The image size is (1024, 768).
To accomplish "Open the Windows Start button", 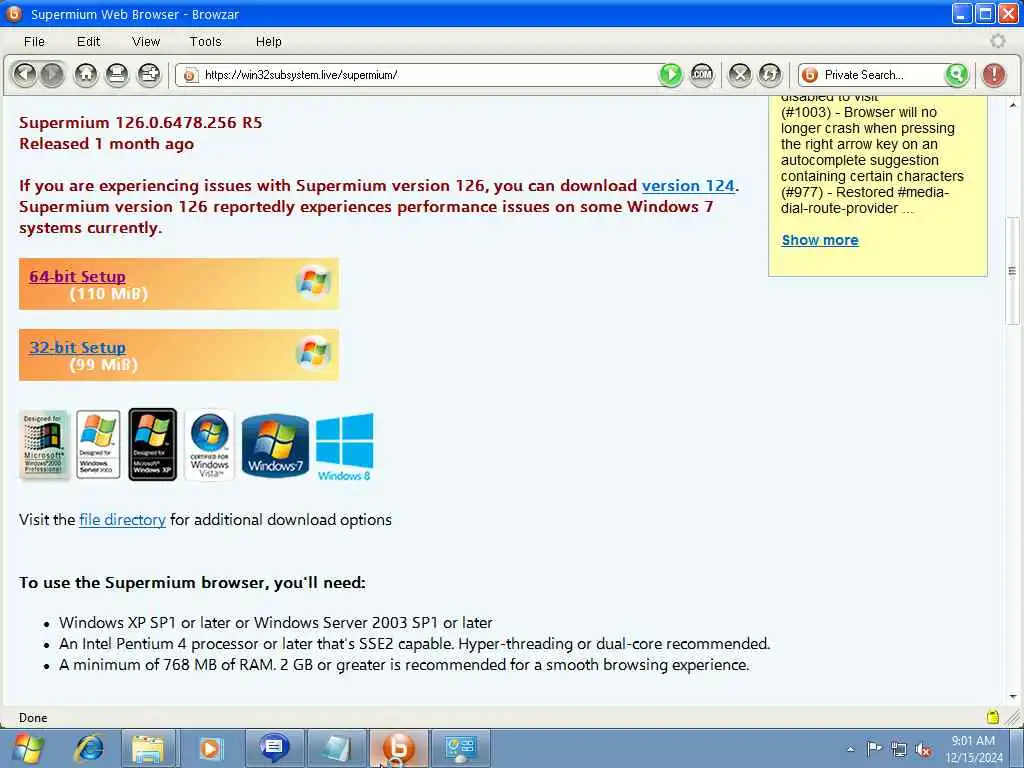I will coord(29,748).
